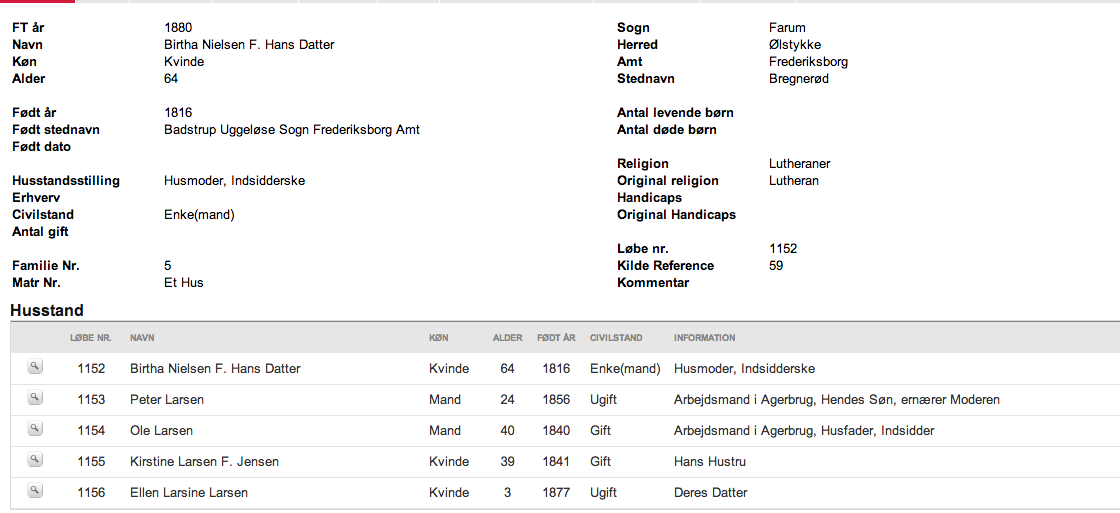Select Ole Larsen name in household list
The image size is (1120, 513).
161,431
